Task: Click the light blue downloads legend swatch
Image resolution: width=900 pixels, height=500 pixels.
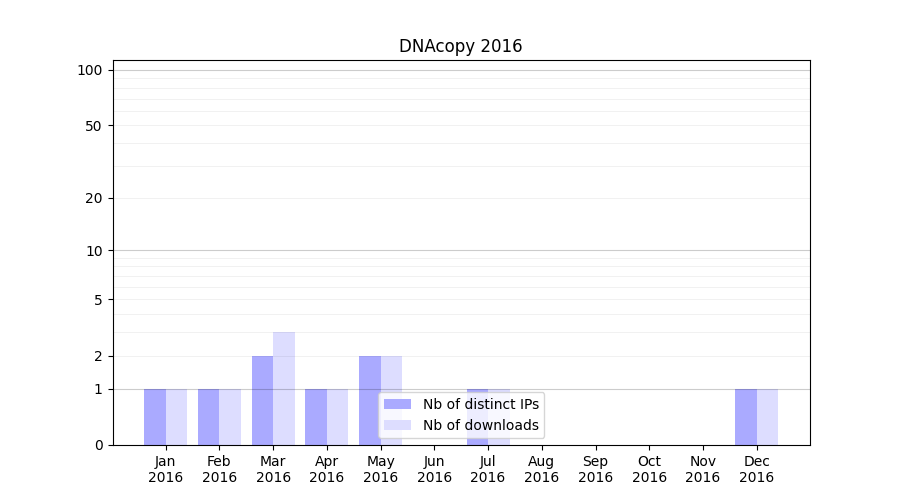Action: (x=397, y=425)
